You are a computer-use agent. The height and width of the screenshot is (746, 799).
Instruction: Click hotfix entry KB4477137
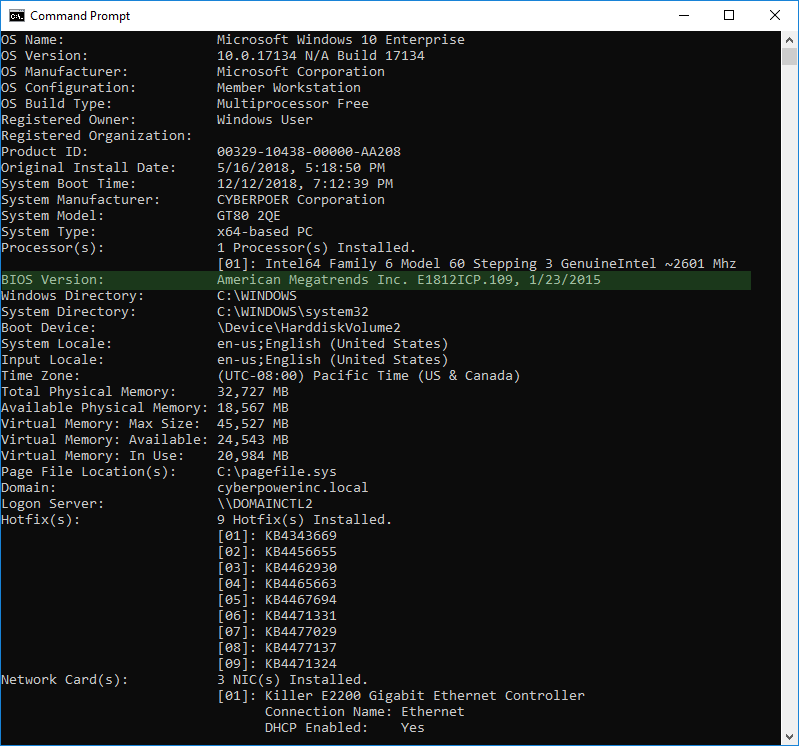pyautogui.click(x=277, y=648)
